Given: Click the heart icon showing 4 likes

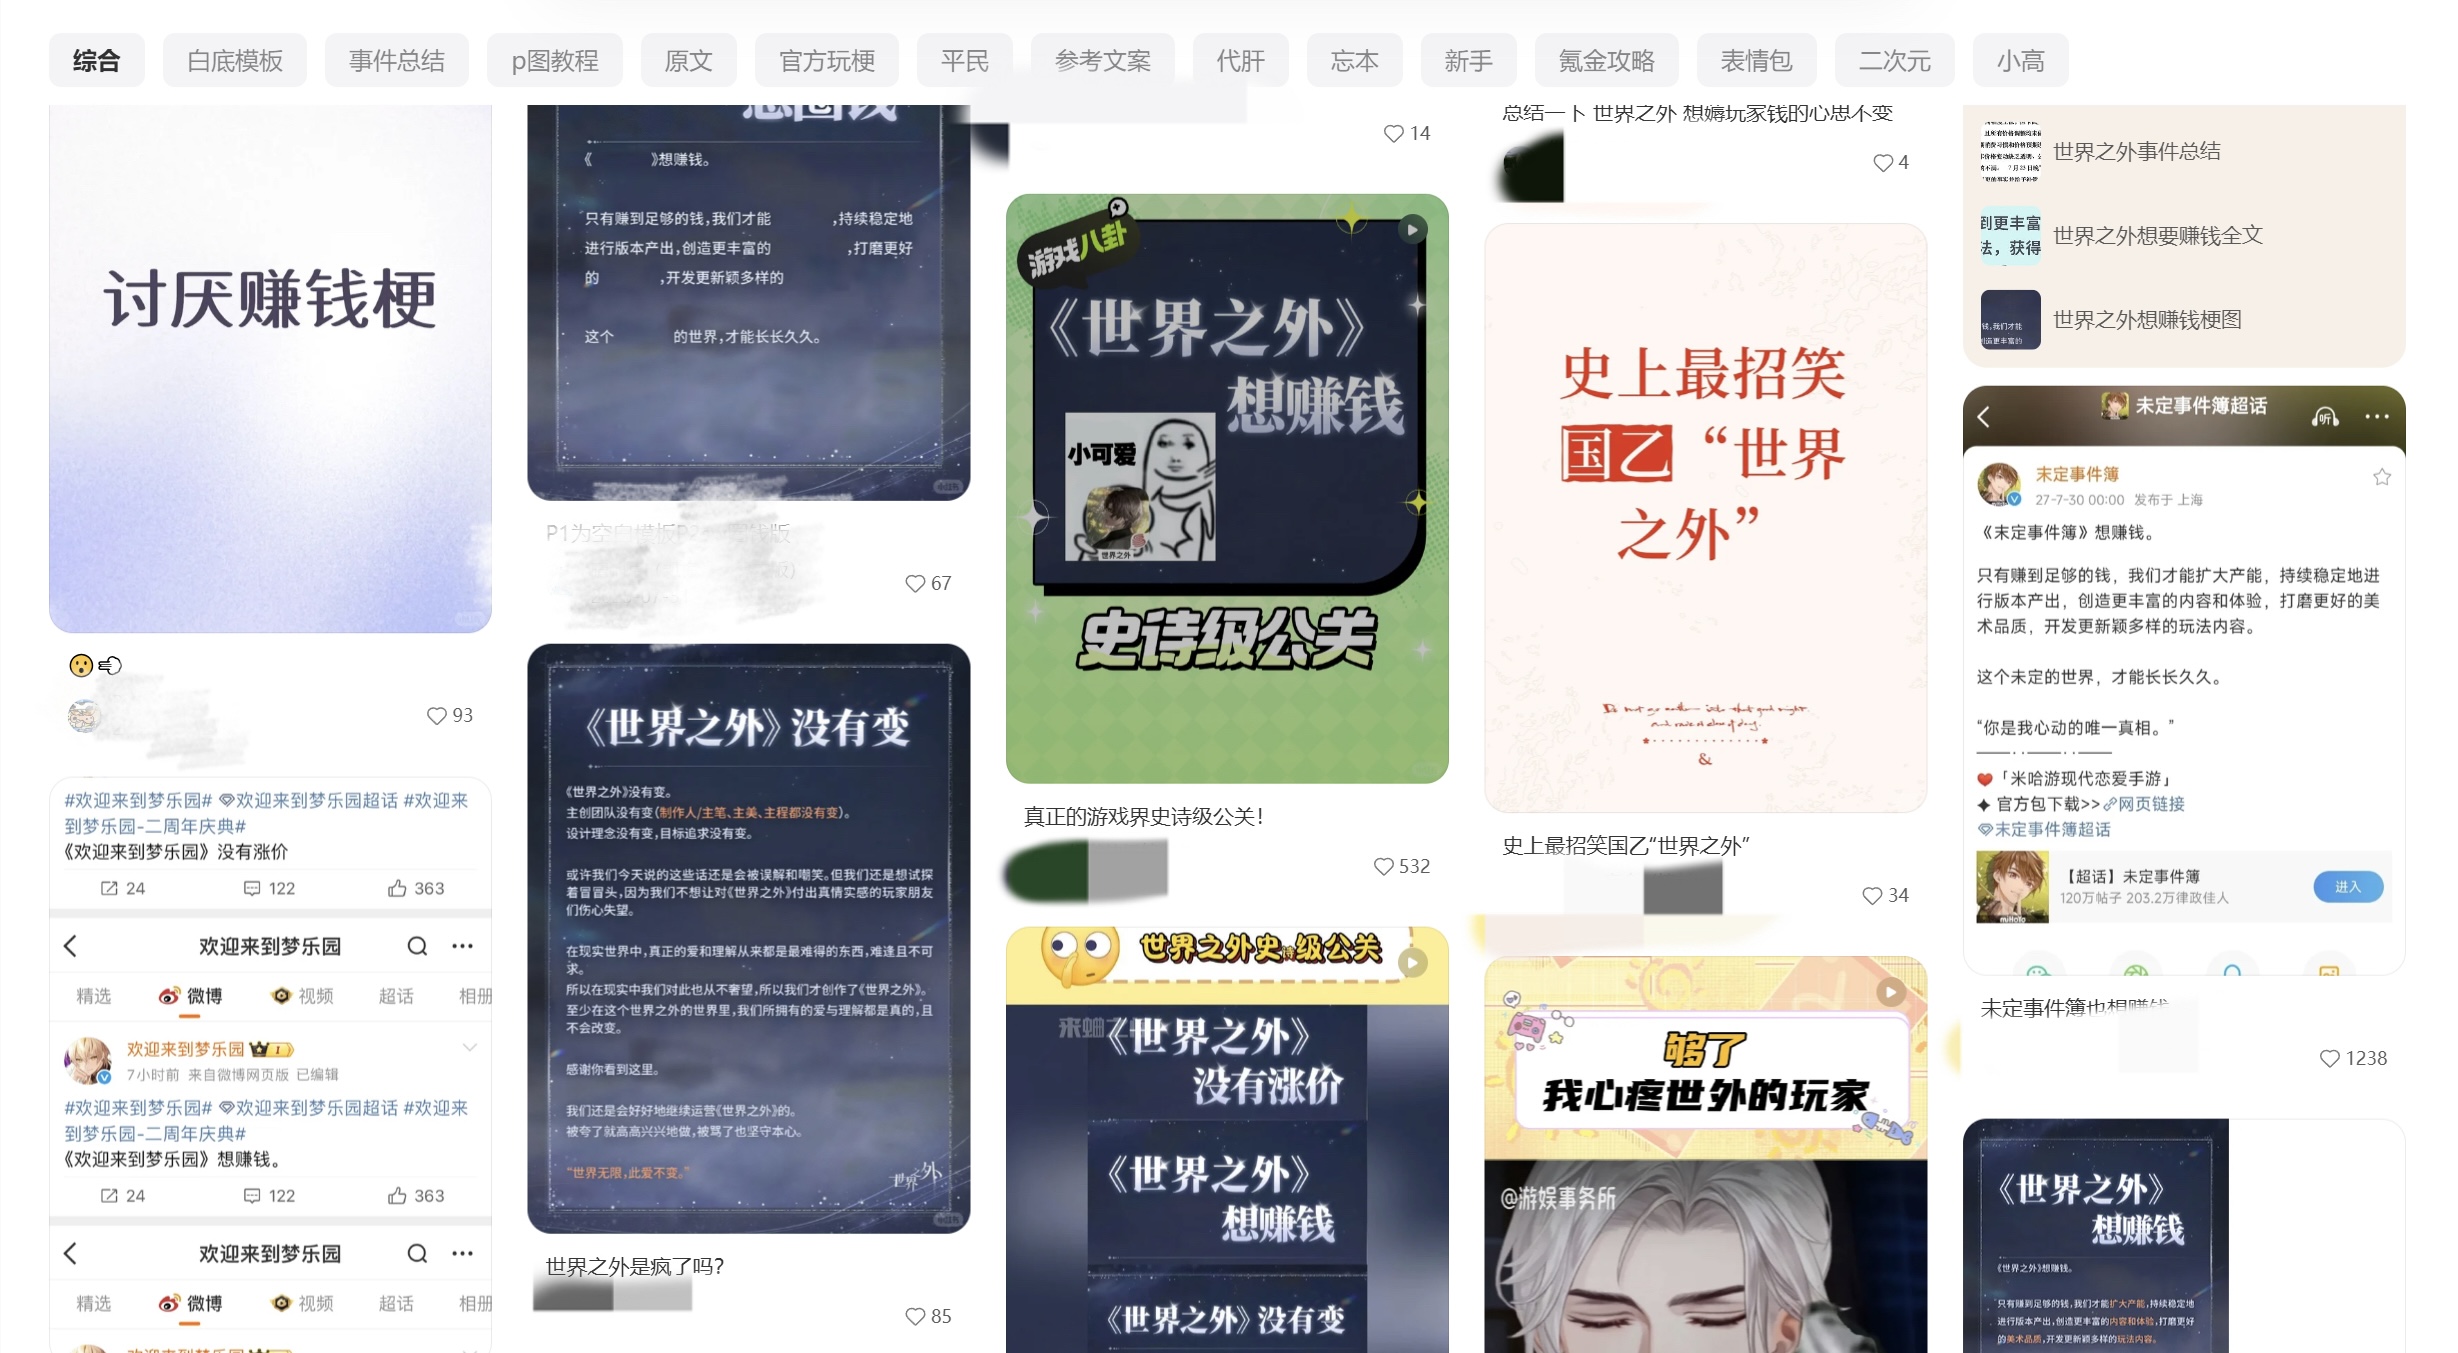Looking at the screenshot, I should [1882, 163].
